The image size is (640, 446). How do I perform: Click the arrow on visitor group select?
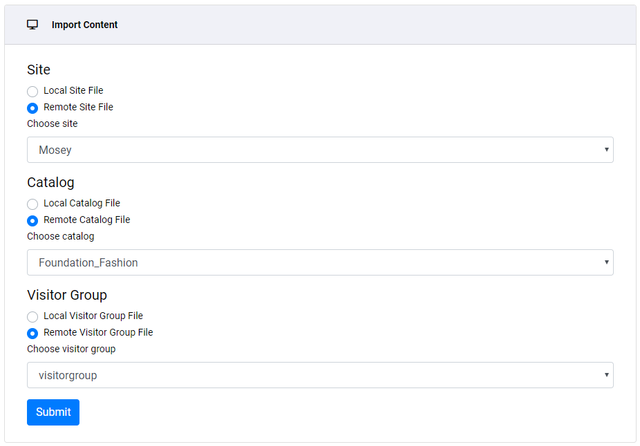click(606, 375)
